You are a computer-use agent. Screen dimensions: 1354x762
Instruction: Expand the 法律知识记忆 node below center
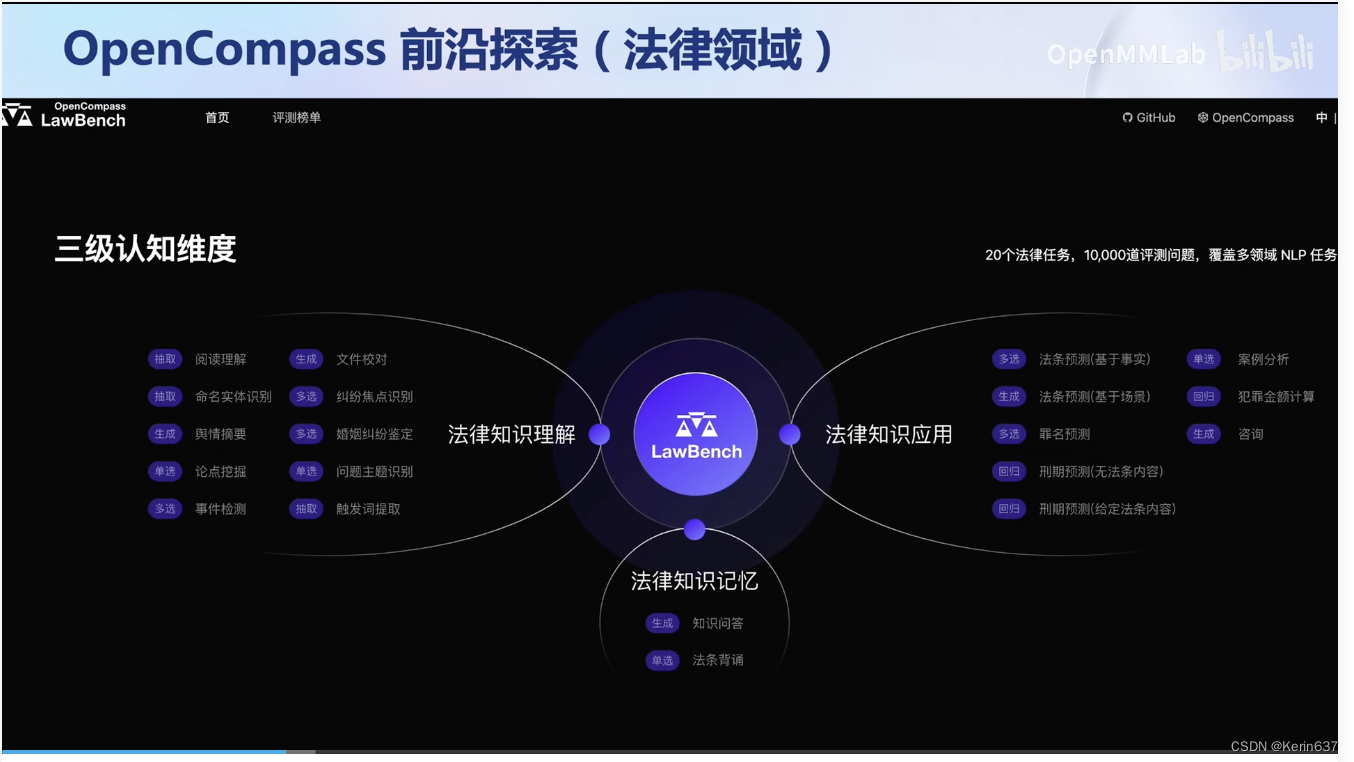coord(697,580)
